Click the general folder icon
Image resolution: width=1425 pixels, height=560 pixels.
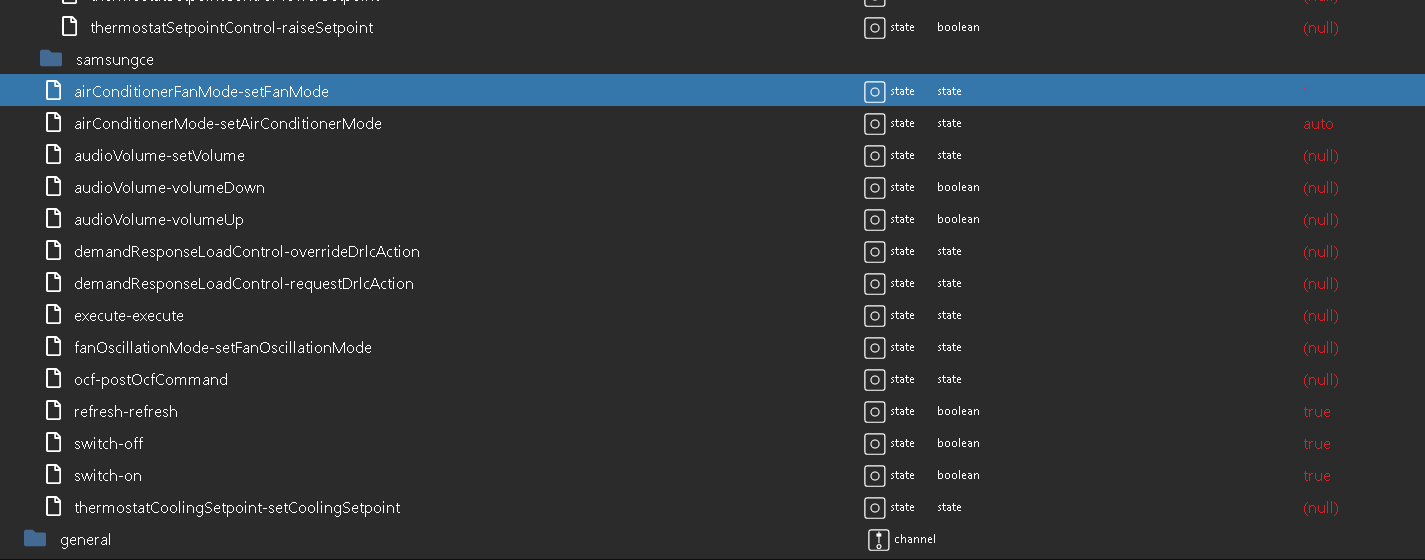[35, 539]
